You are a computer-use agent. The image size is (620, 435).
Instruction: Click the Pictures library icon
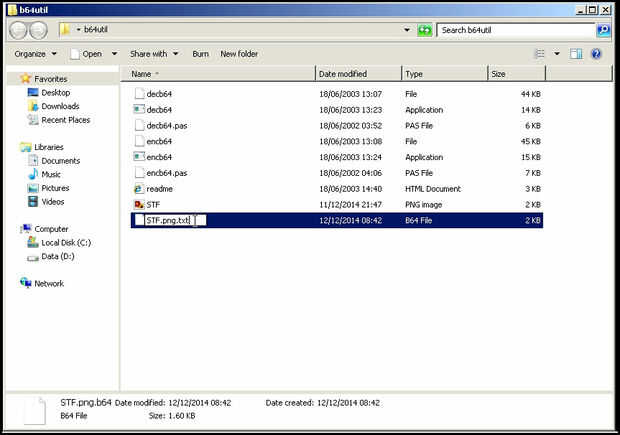tap(33, 188)
